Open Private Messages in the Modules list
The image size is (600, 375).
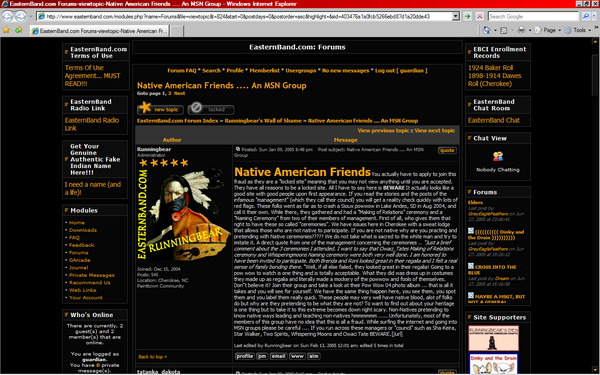tap(91, 275)
